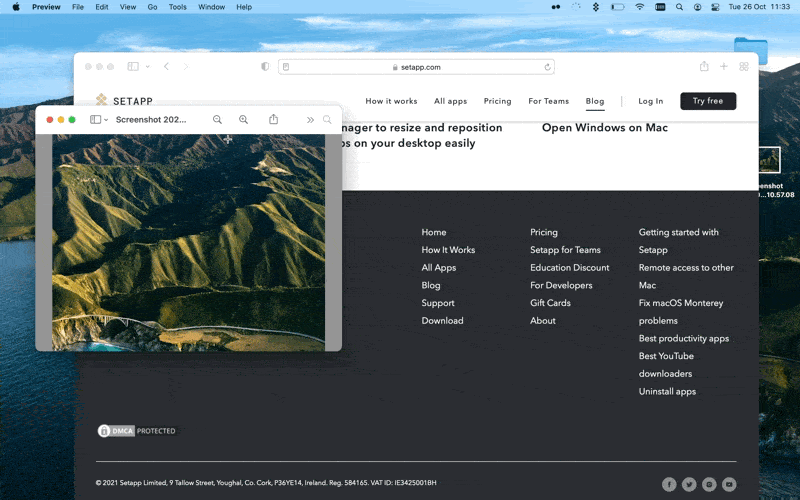Go forward in Safari

[186, 66]
